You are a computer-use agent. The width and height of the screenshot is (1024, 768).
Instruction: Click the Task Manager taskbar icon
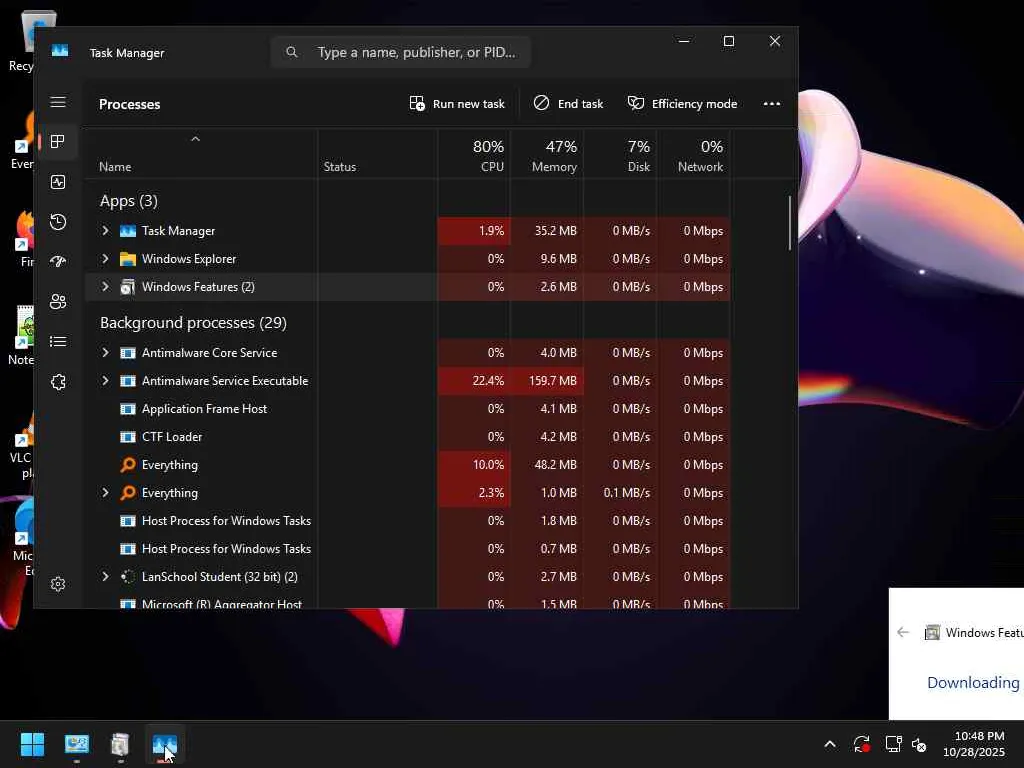click(165, 744)
